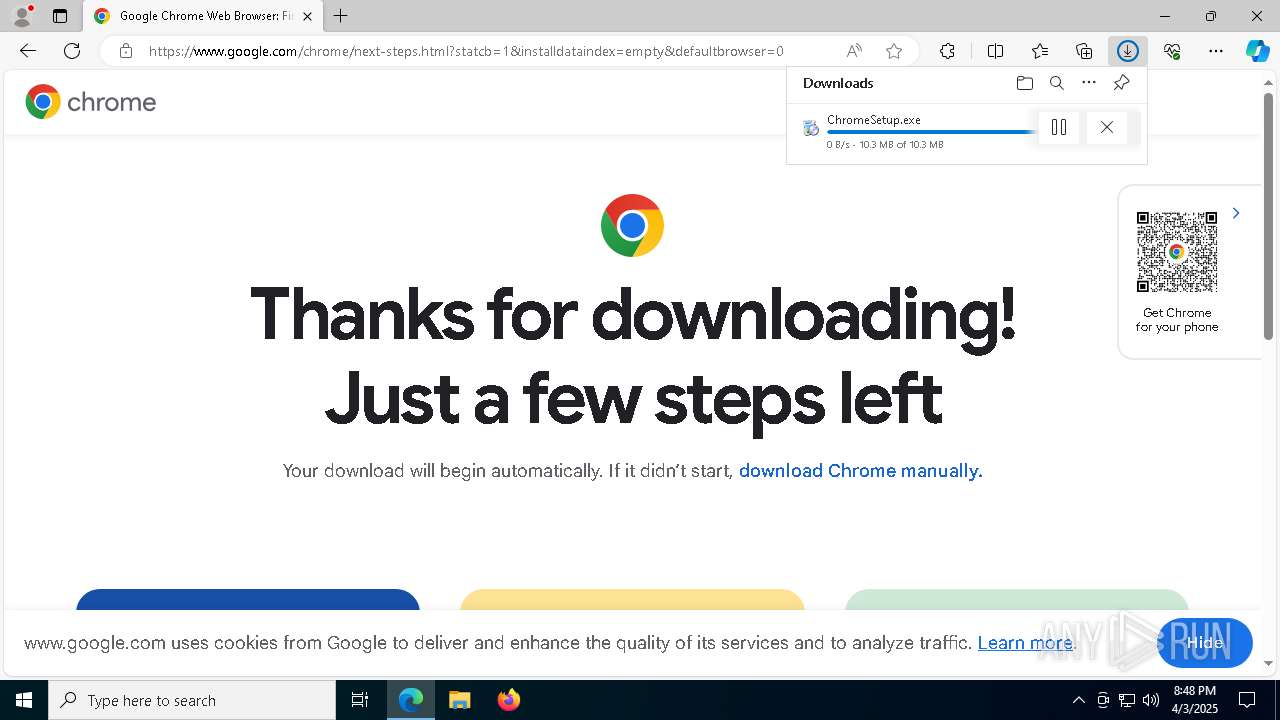Click the ChromeSetup.exe file name

pyautogui.click(x=874, y=120)
